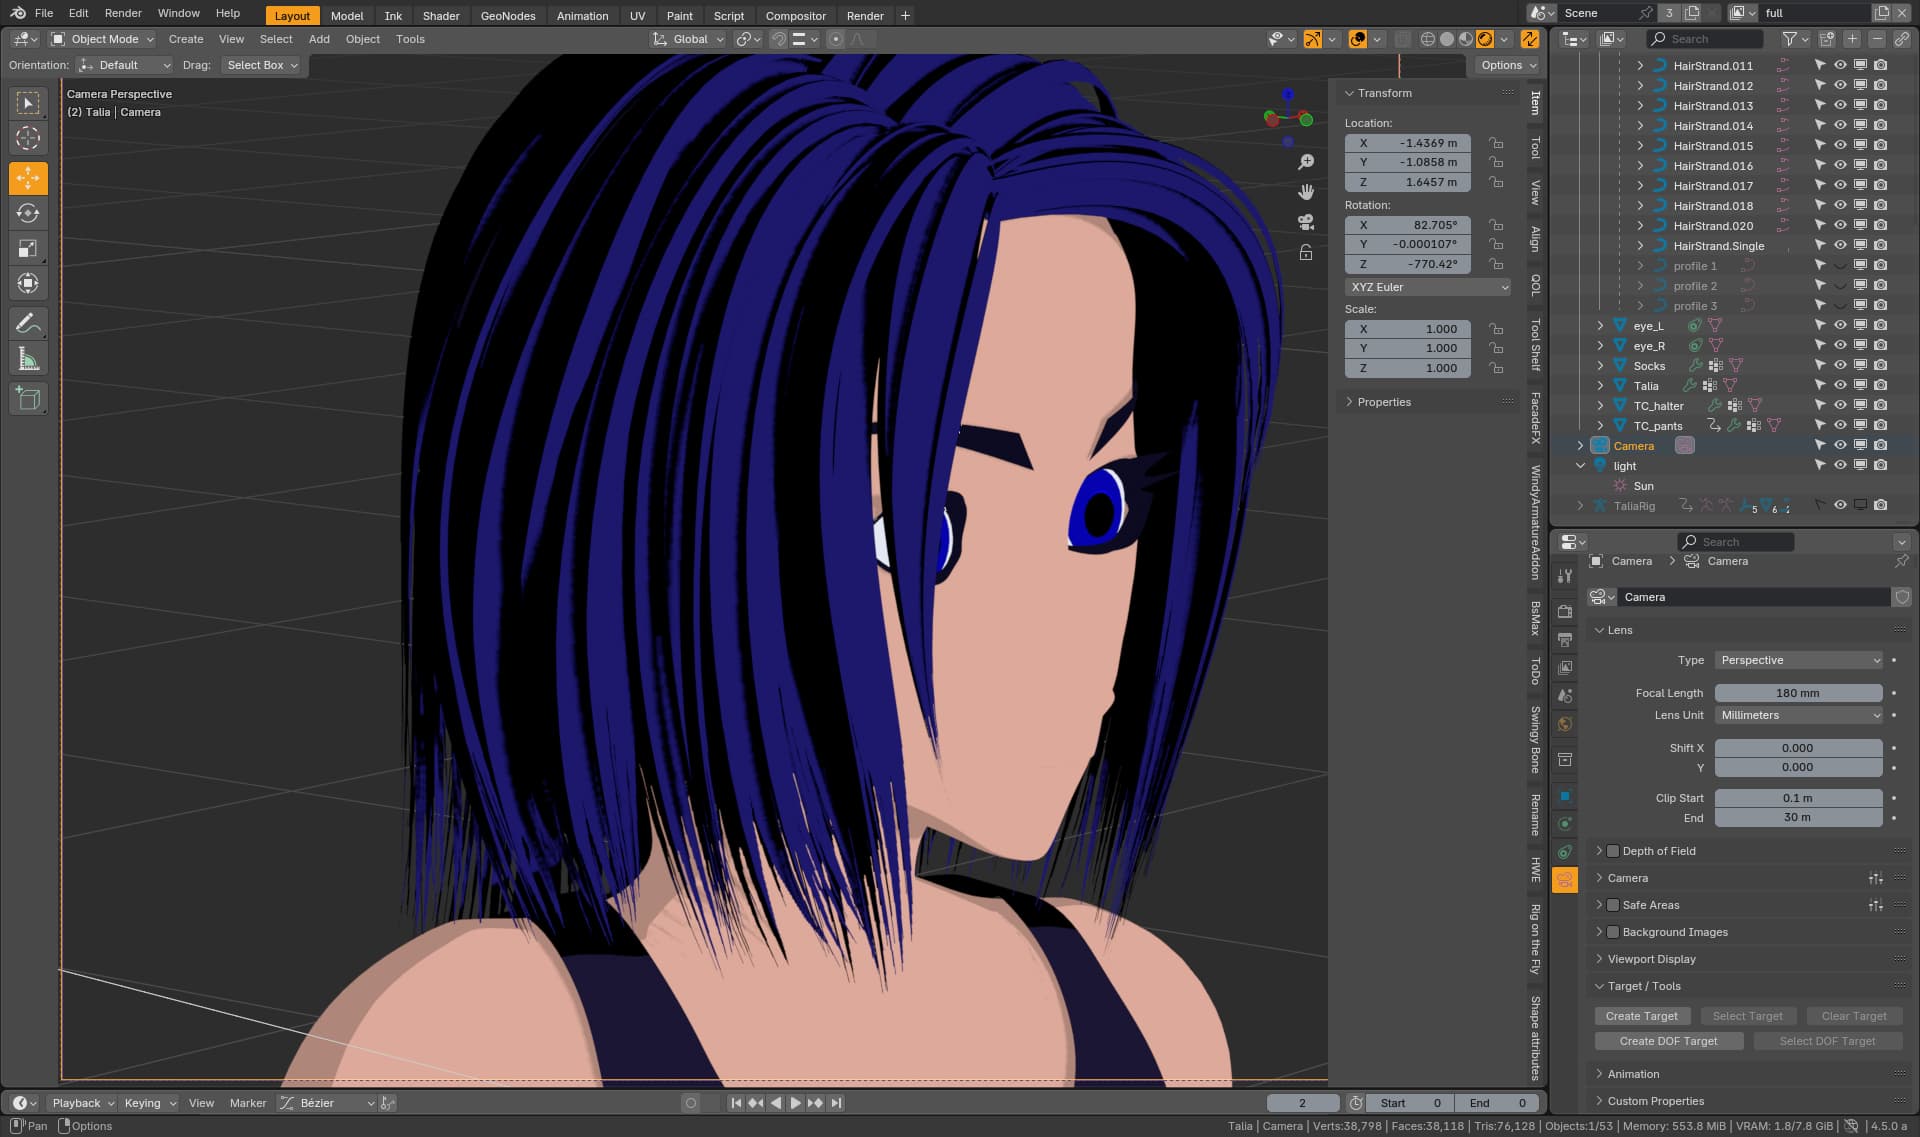Toggle visibility of the Talia object
Image resolution: width=1920 pixels, height=1137 pixels.
click(1840, 385)
